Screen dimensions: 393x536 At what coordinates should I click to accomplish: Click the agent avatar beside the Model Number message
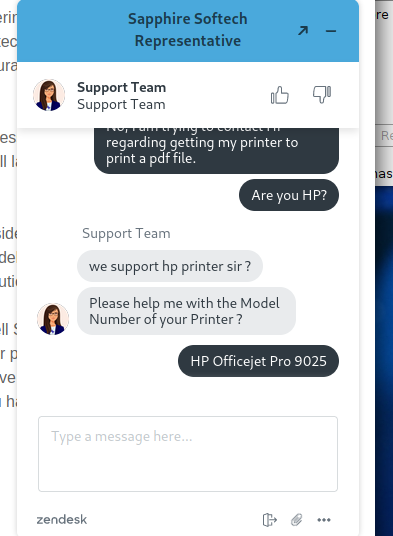point(53,319)
